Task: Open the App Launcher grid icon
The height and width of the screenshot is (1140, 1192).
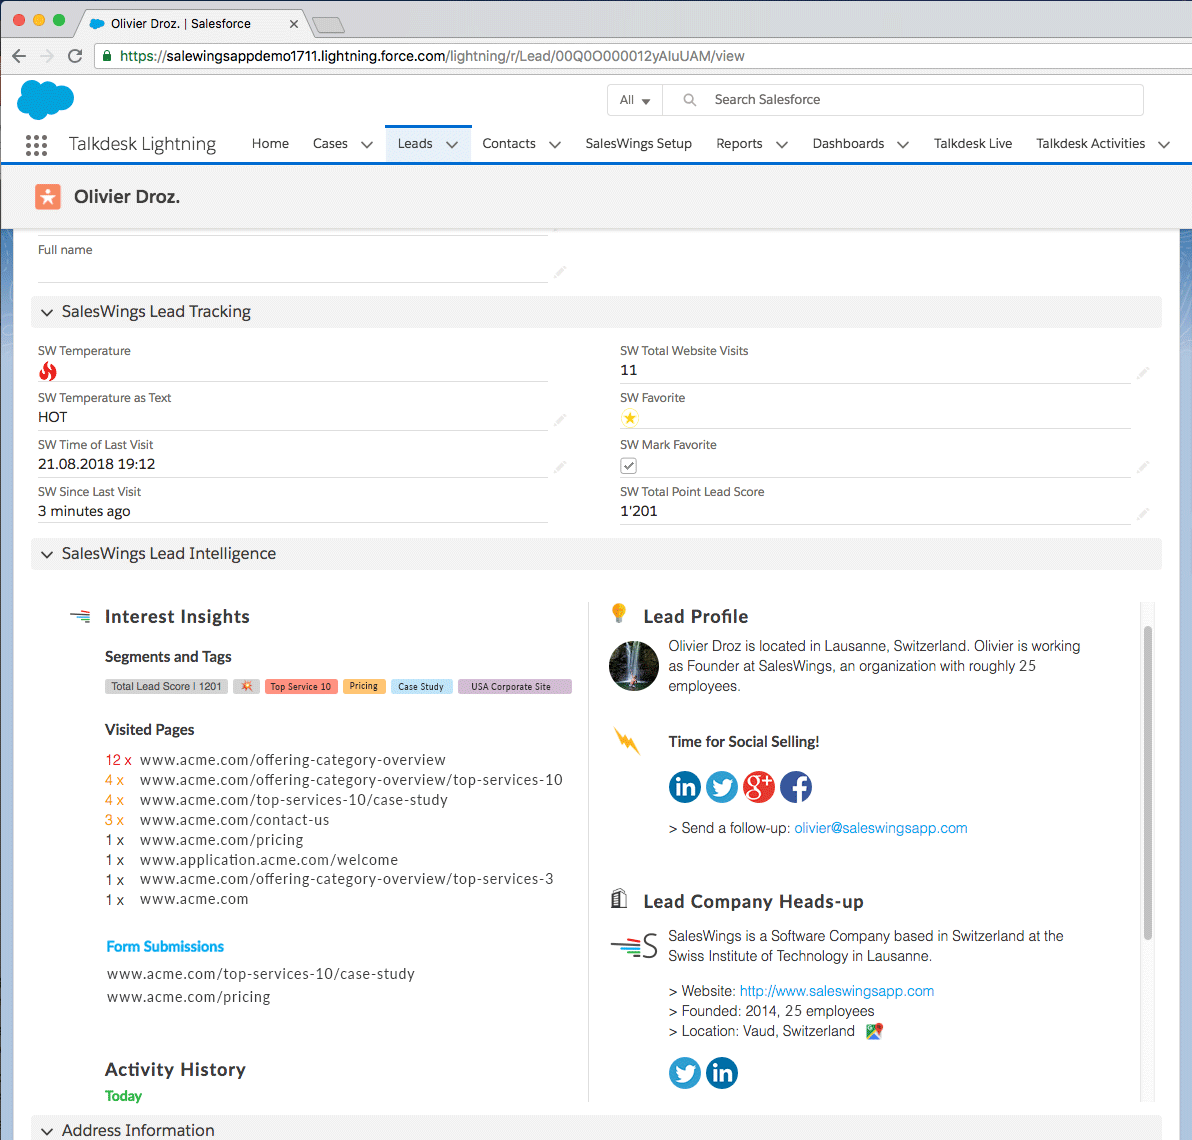Action: tap(36, 144)
